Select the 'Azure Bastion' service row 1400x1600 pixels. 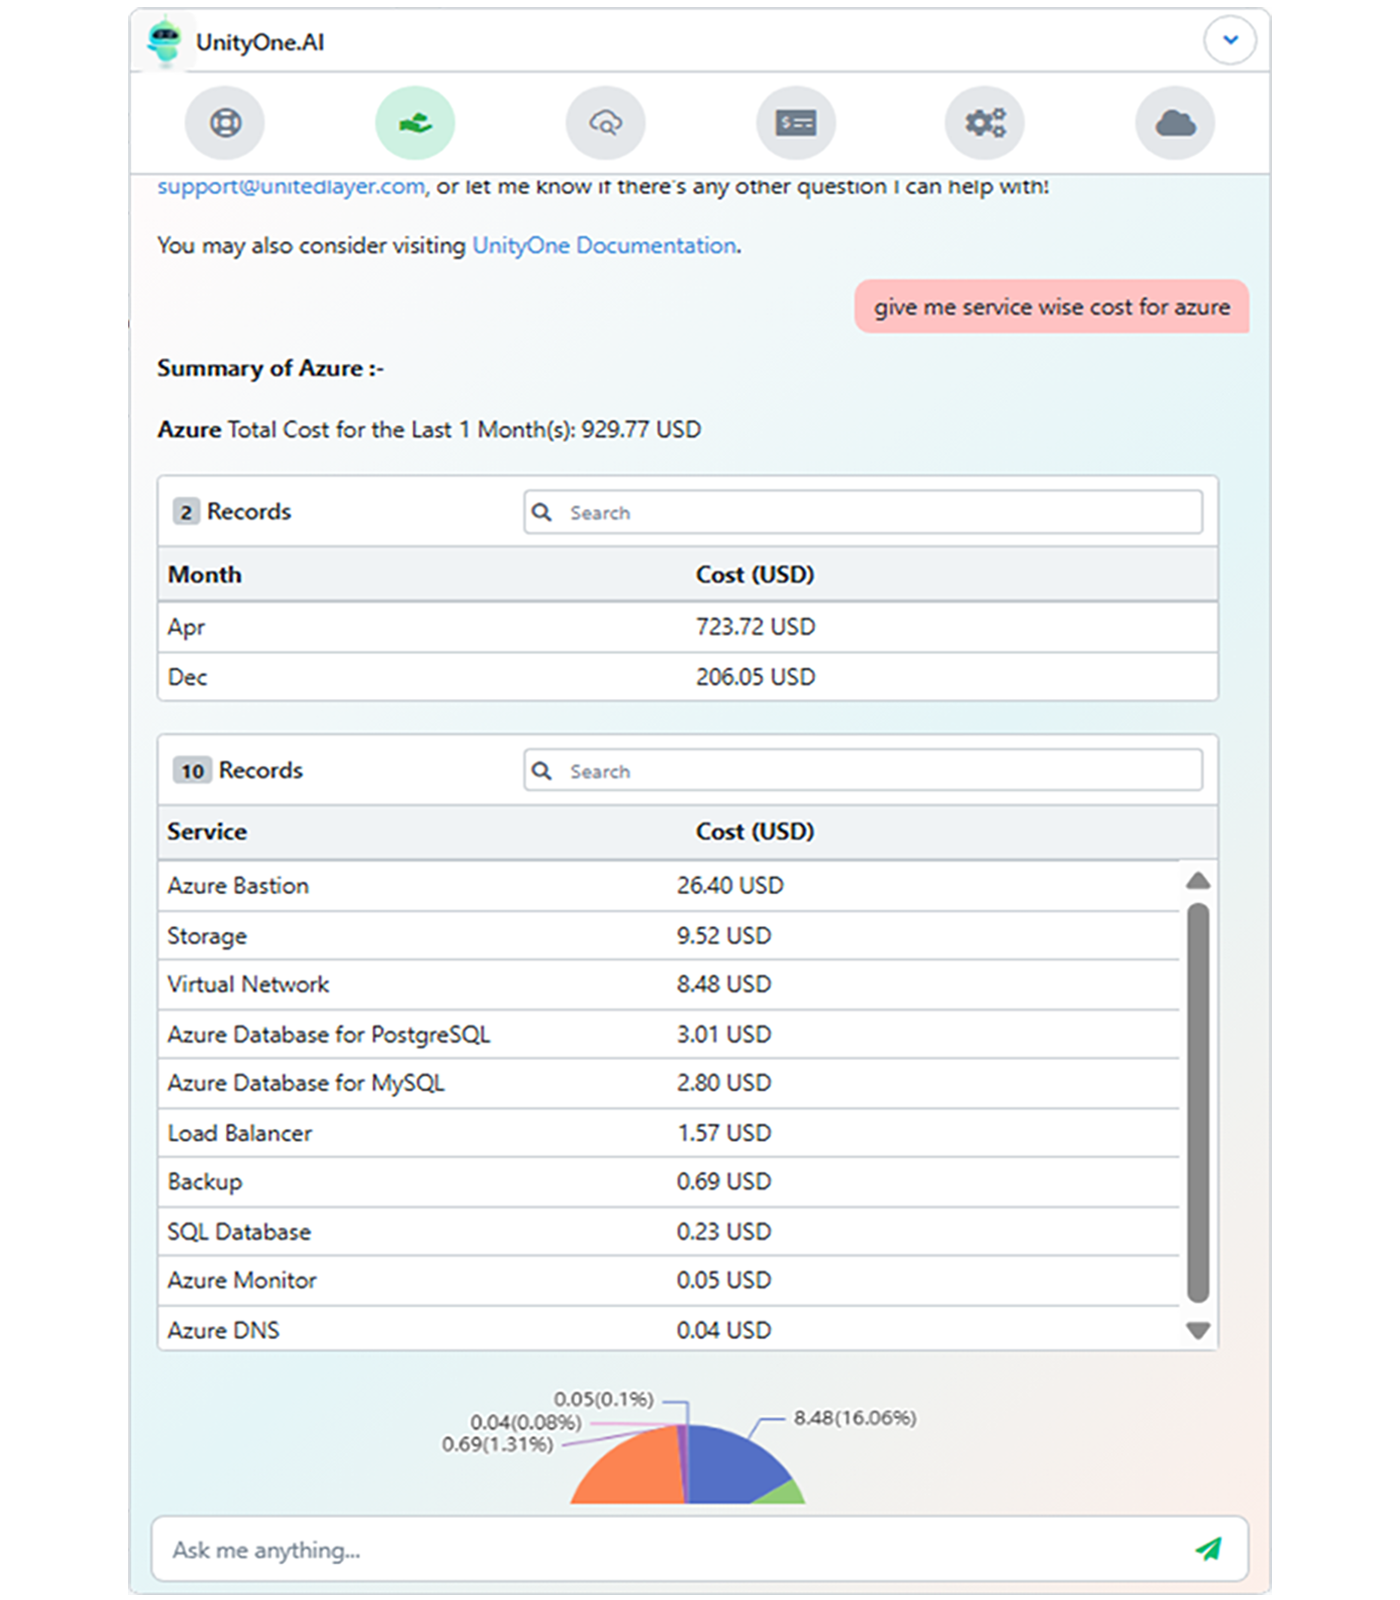(668, 886)
